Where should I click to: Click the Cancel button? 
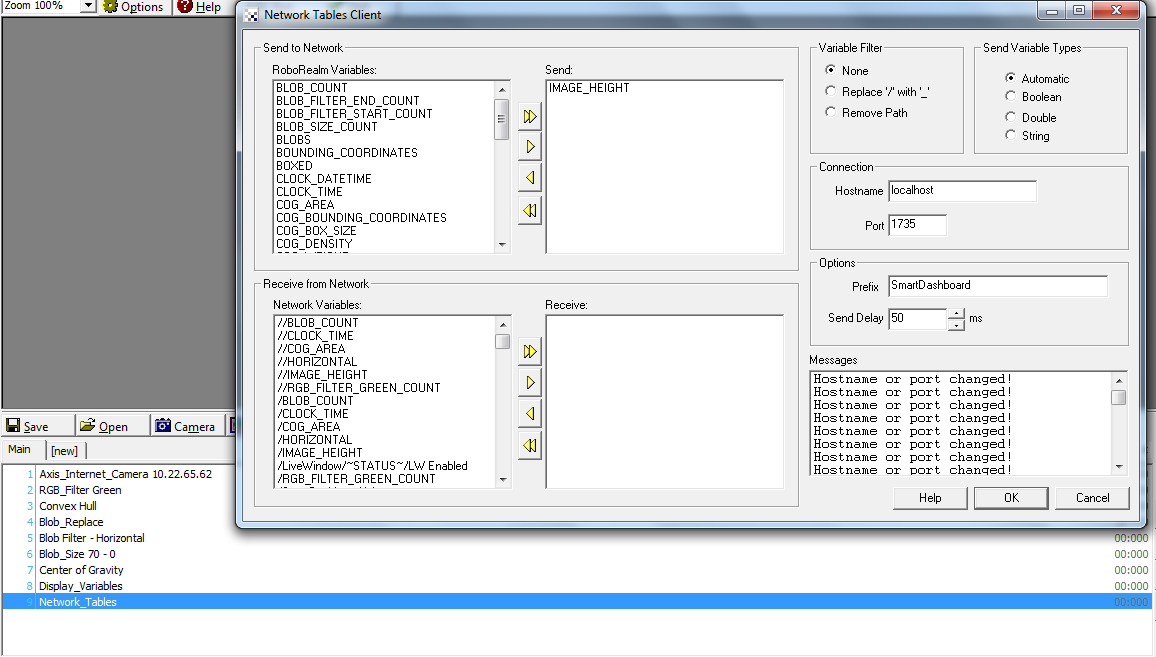coord(1092,498)
